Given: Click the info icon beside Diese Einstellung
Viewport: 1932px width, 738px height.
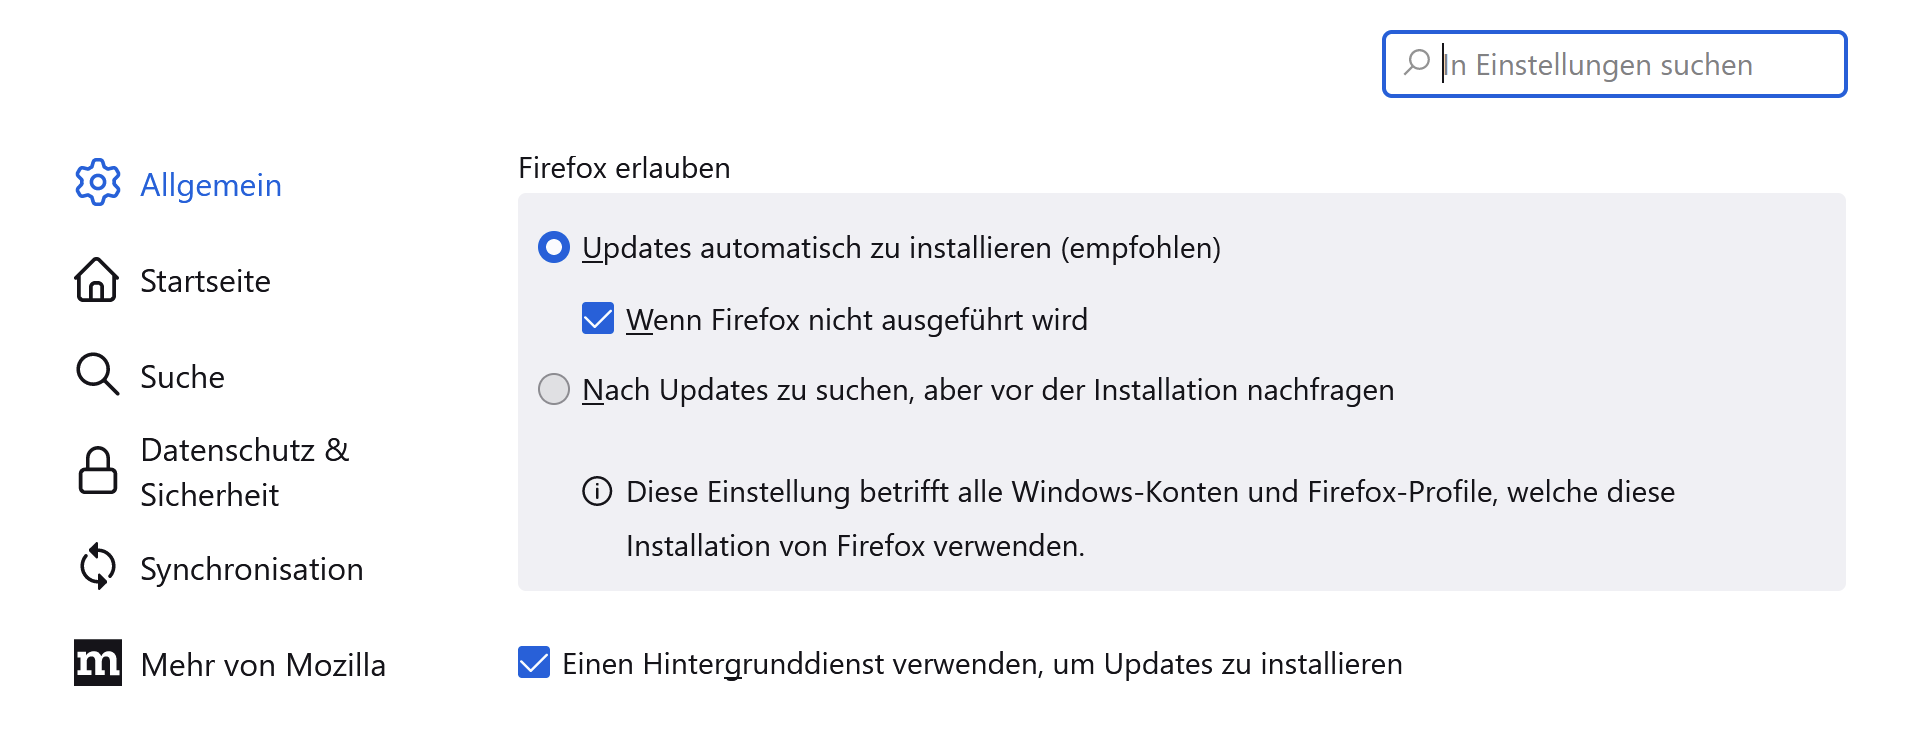Looking at the screenshot, I should [597, 492].
